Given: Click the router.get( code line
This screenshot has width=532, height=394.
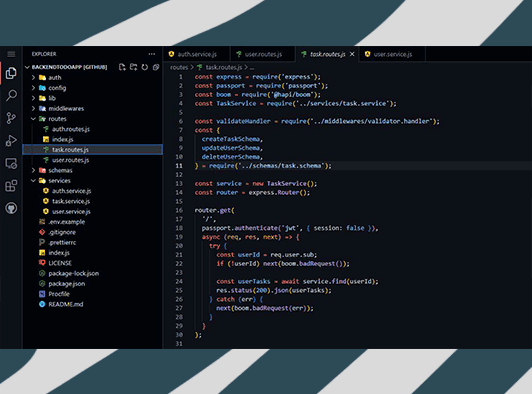Looking at the screenshot, I should [214, 210].
